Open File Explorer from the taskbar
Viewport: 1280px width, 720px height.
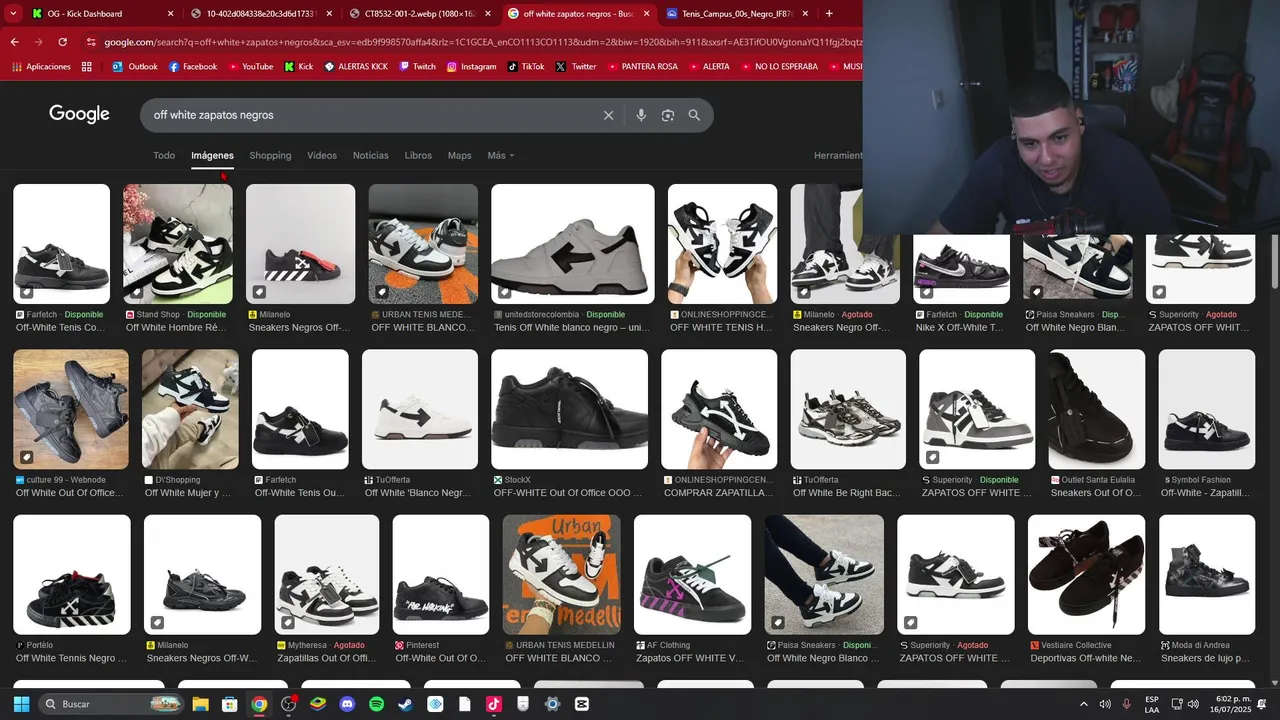tap(200, 704)
